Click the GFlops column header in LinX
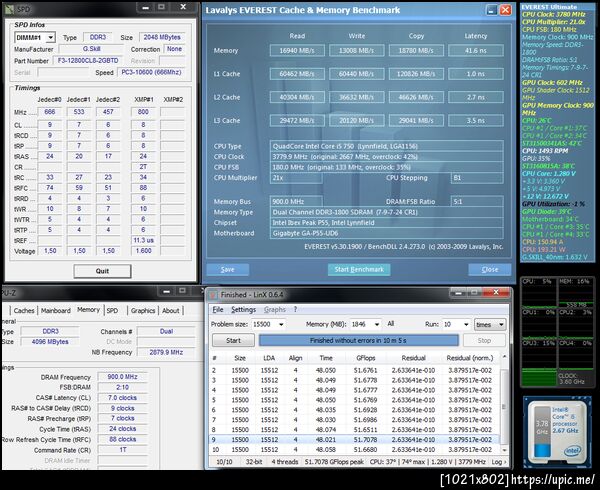The height and width of the screenshot is (490, 600). 365,358
